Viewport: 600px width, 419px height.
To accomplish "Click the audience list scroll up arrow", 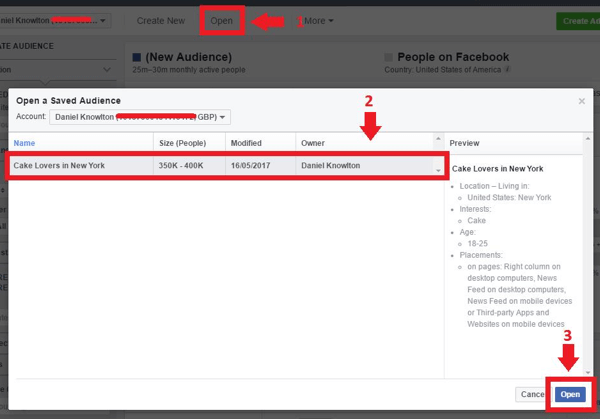I will 438,139.
